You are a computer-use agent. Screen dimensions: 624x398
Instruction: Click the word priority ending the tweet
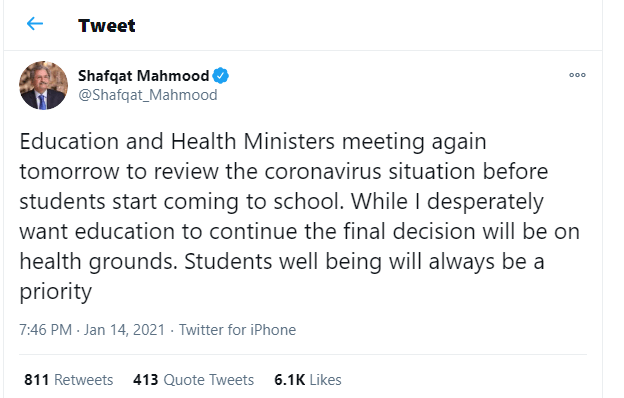tap(56, 292)
